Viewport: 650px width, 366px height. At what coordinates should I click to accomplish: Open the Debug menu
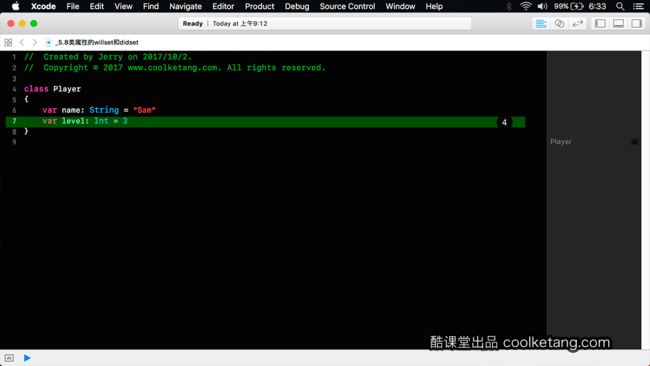(x=297, y=6)
